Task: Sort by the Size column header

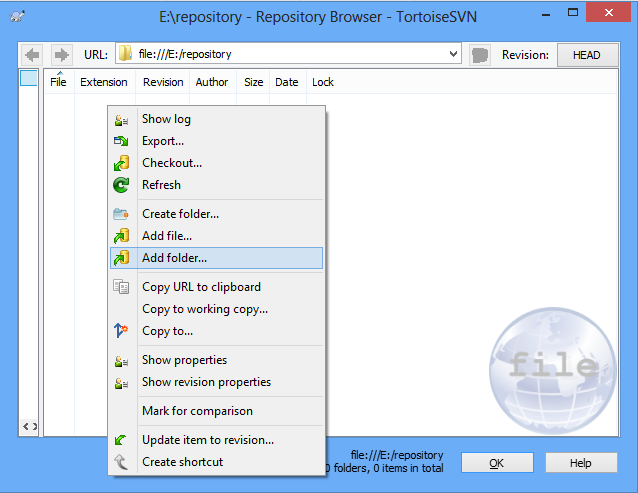Action: click(253, 82)
